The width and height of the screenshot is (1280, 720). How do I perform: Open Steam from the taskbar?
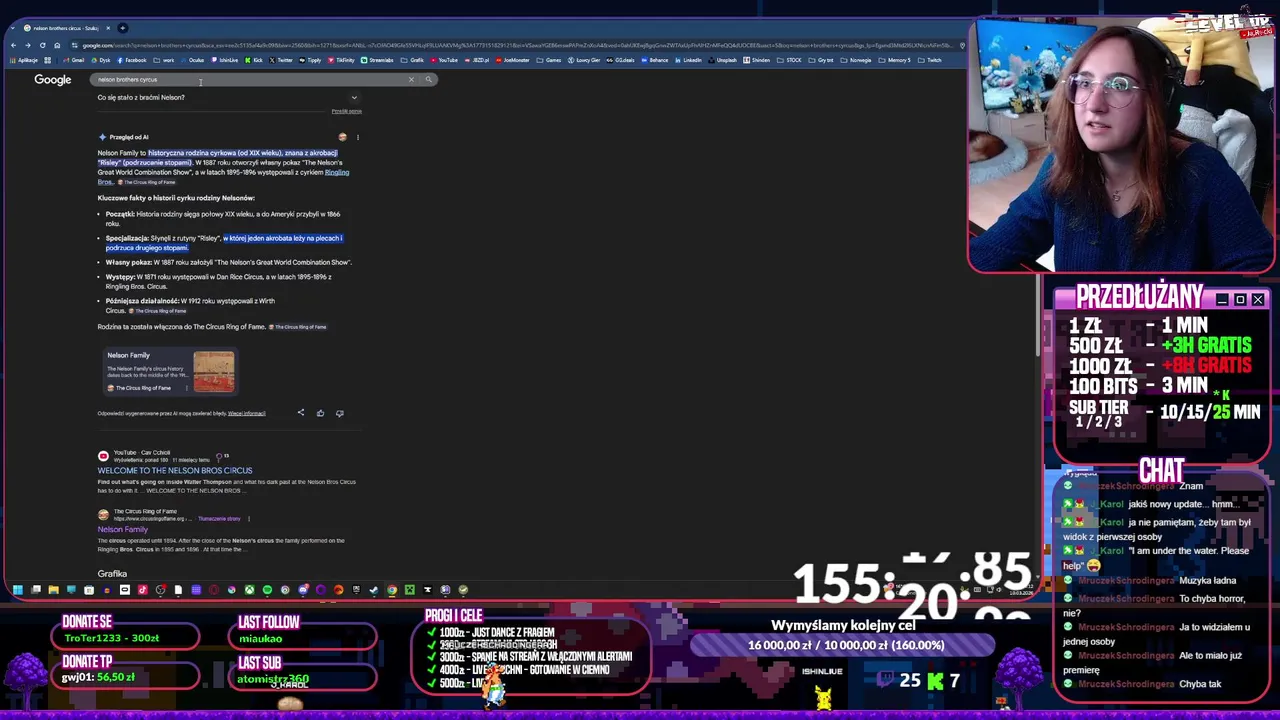click(374, 590)
